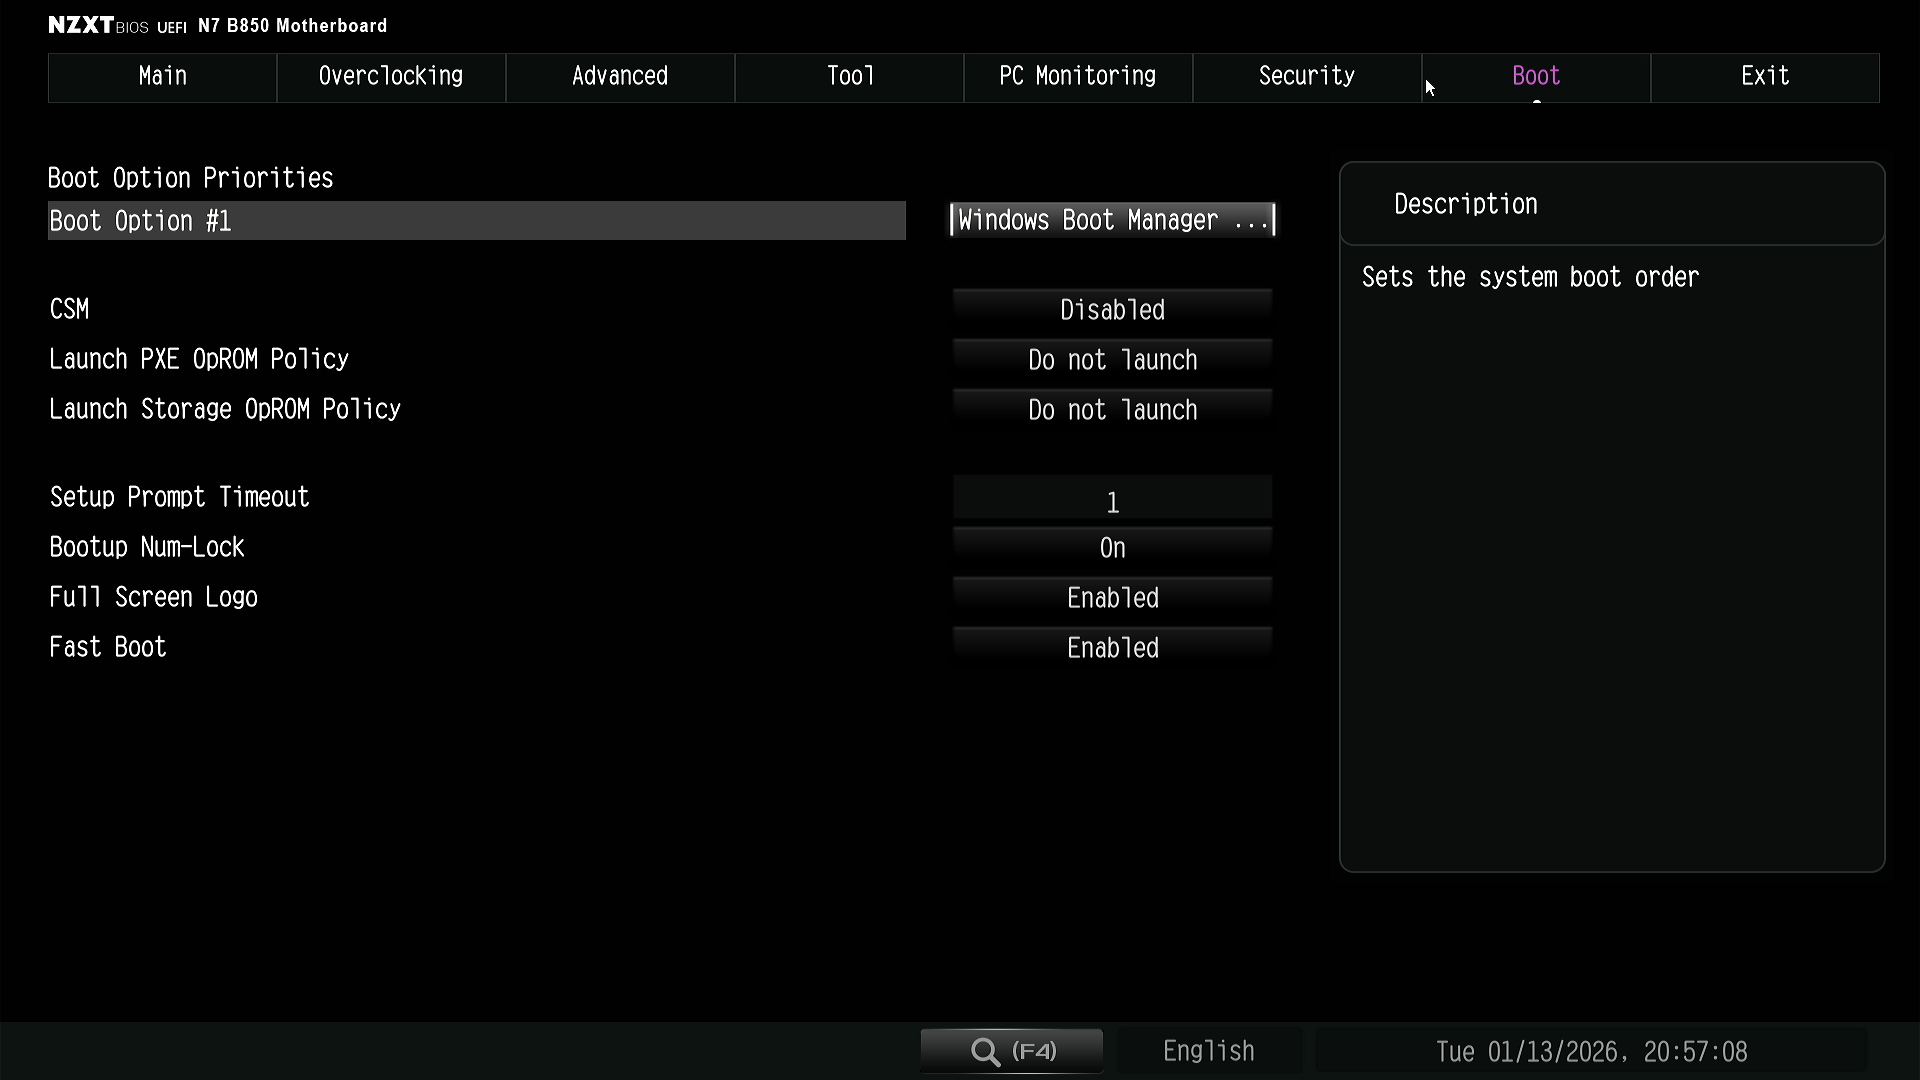Edit the Setup Prompt Timeout value field

[x=1112, y=500]
